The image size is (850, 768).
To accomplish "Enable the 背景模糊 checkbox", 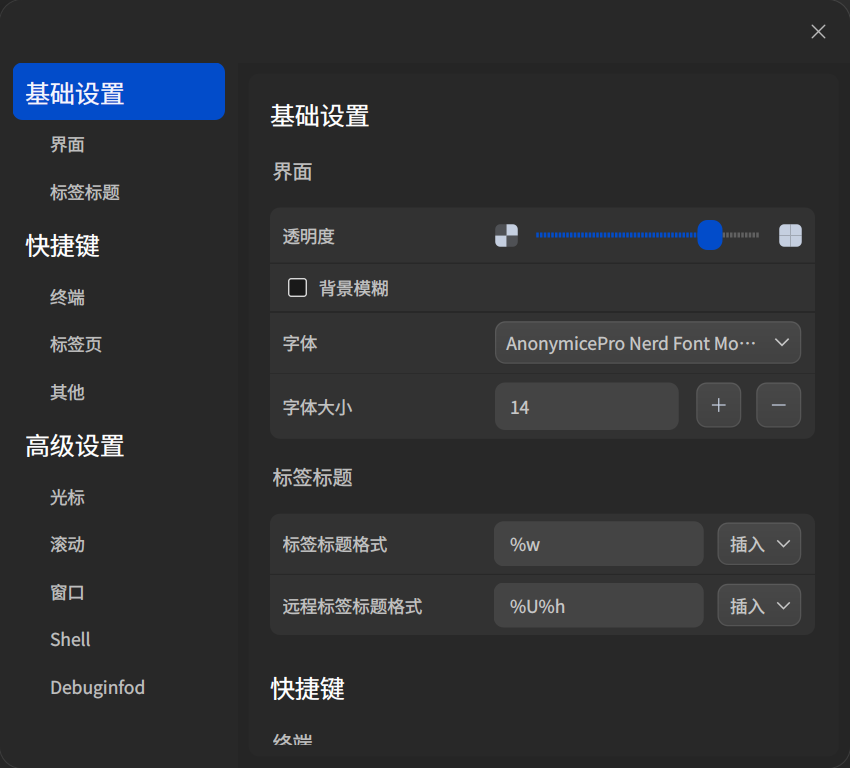I will point(297,288).
